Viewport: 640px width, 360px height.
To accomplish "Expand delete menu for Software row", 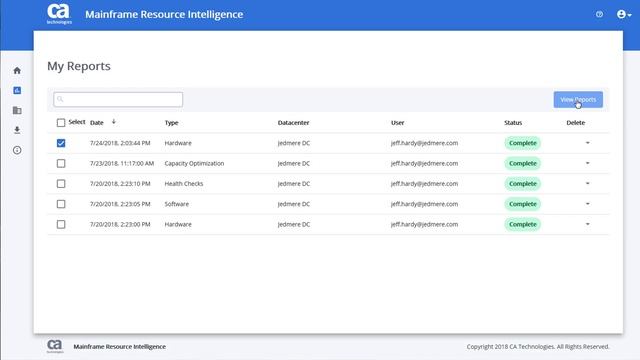I will coord(588,204).
